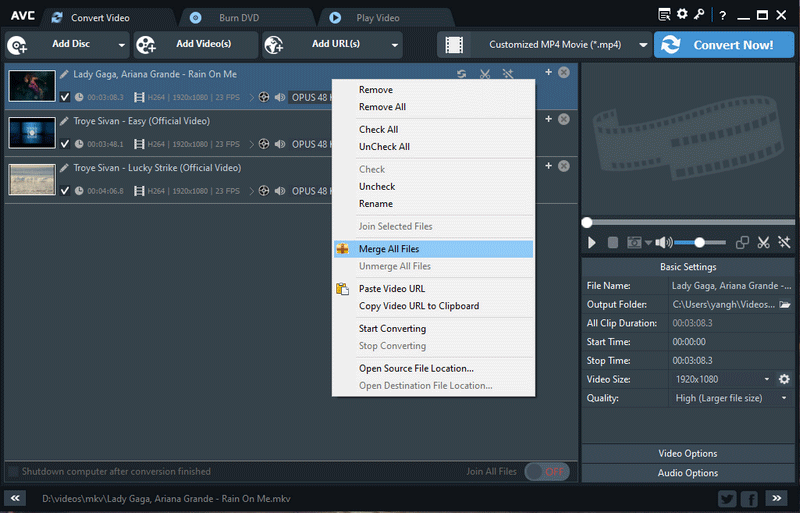The width and height of the screenshot is (800, 513).
Task: Click the registration key icon
Action: 699,14
